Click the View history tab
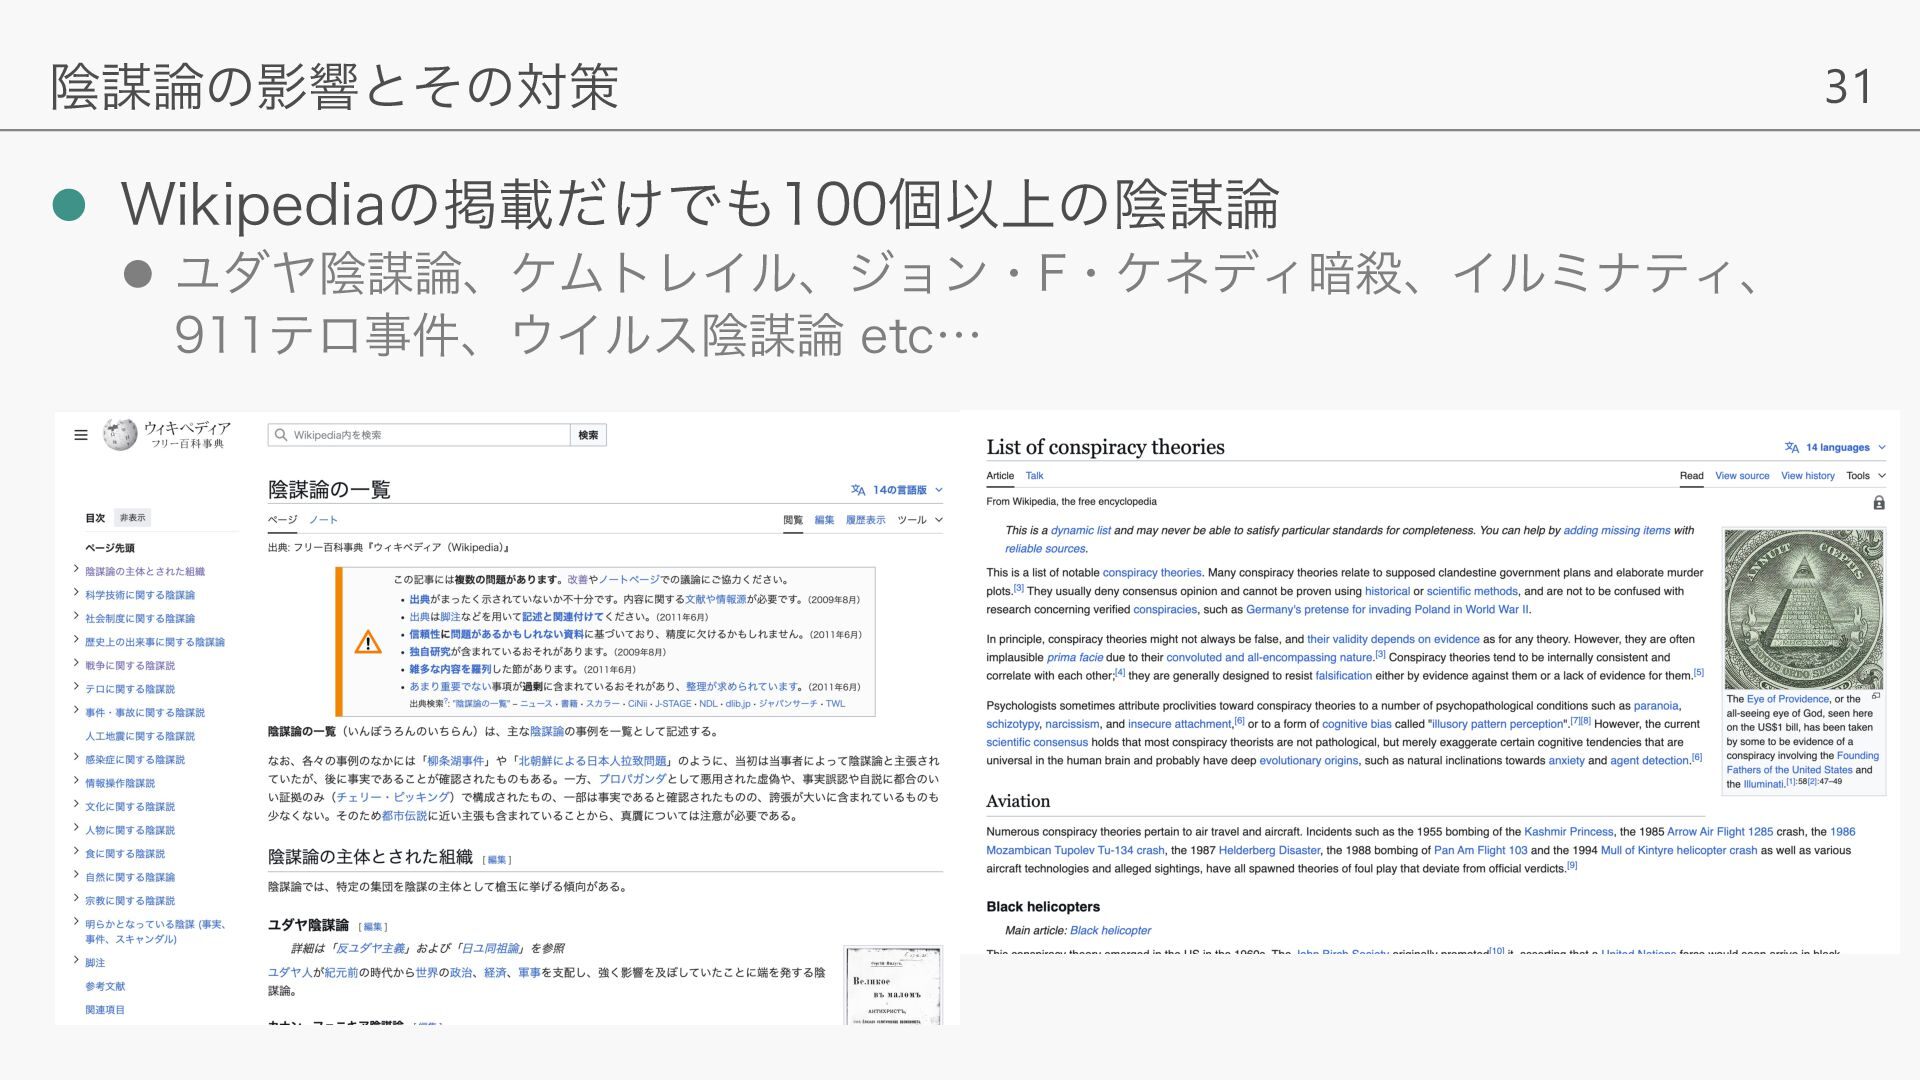Screen dimensions: 1920x1080 [x=1807, y=476]
